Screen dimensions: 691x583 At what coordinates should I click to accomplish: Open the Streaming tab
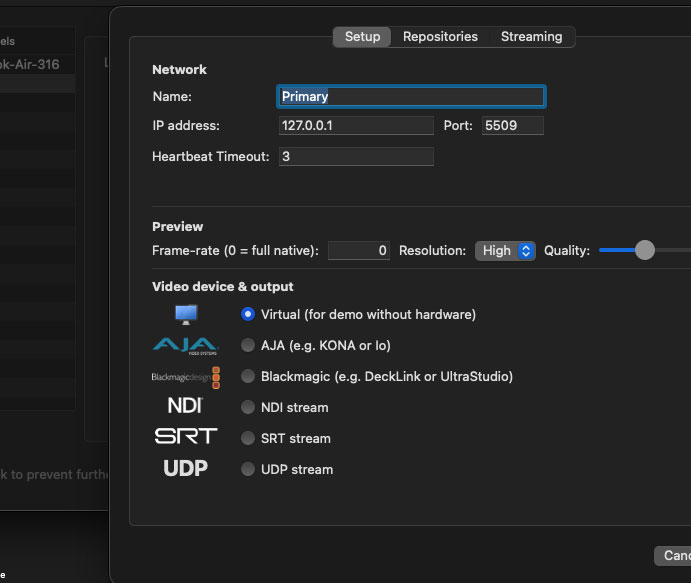point(531,37)
